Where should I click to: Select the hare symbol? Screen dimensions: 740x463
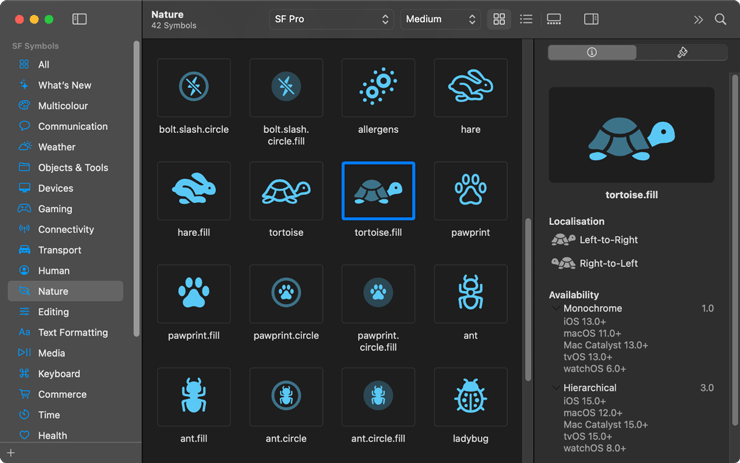pyautogui.click(x=471, y=87)
